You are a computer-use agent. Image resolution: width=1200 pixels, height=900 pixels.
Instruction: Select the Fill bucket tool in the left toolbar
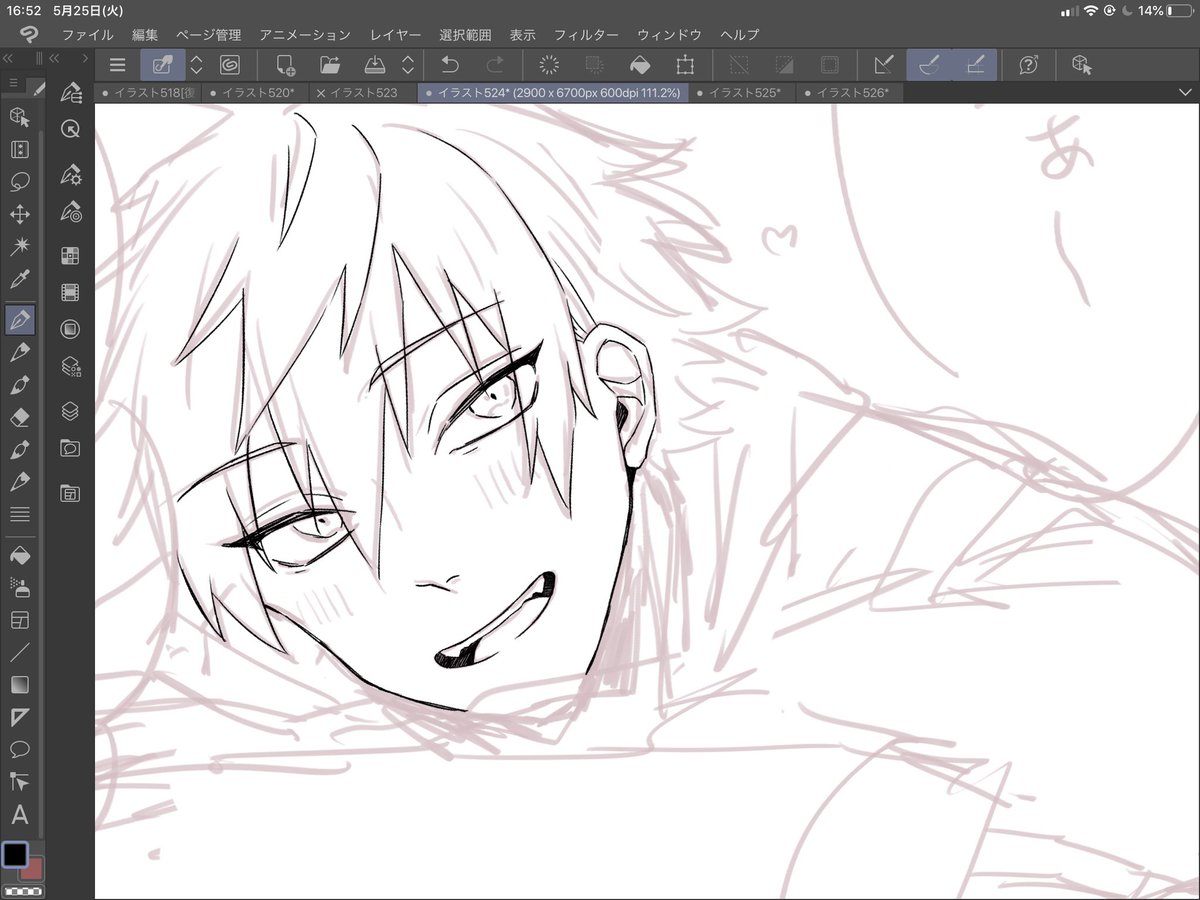click(19, 553)
